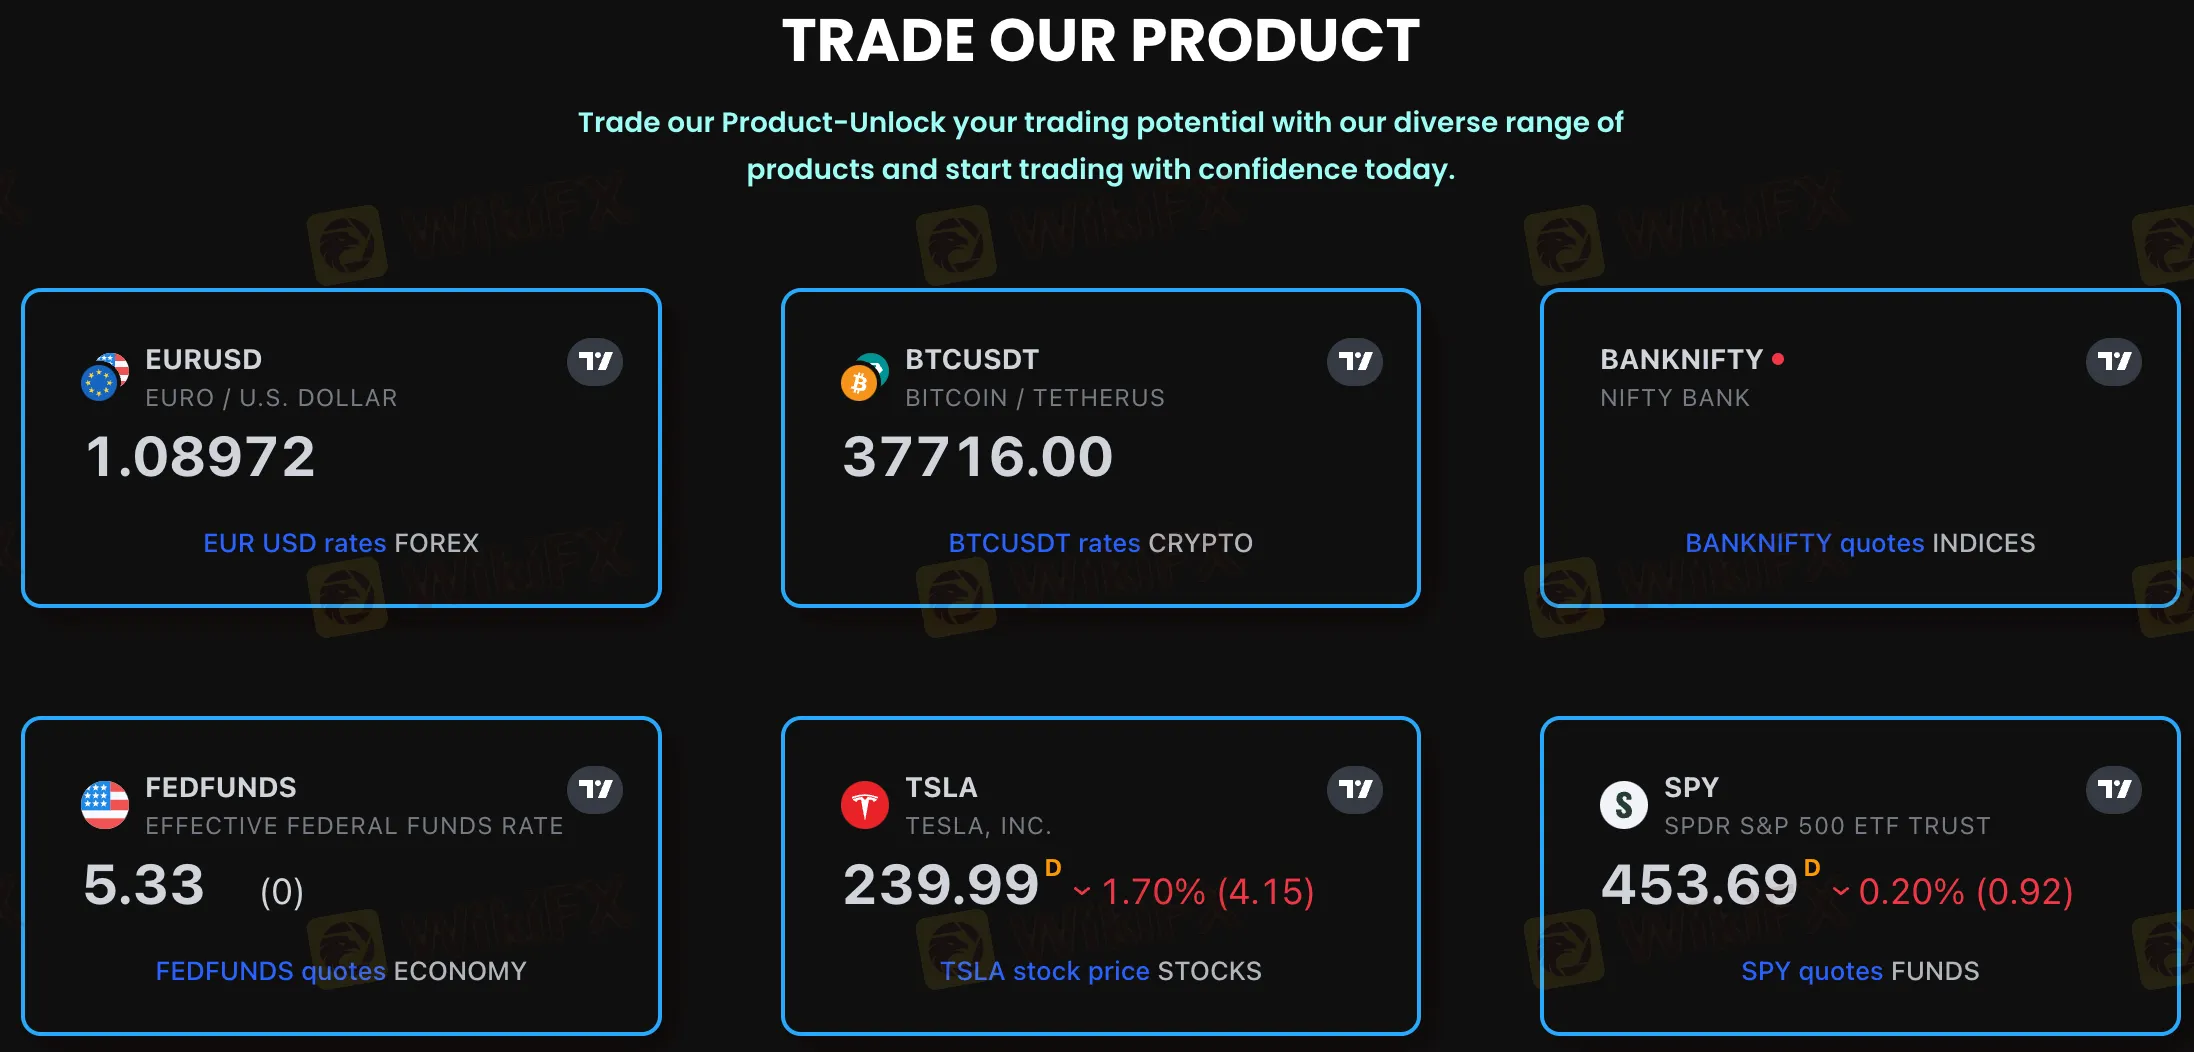Follow the SPY quotes link
The height and width of the screenshot is (1052, 2194).
pos(1813,971)
